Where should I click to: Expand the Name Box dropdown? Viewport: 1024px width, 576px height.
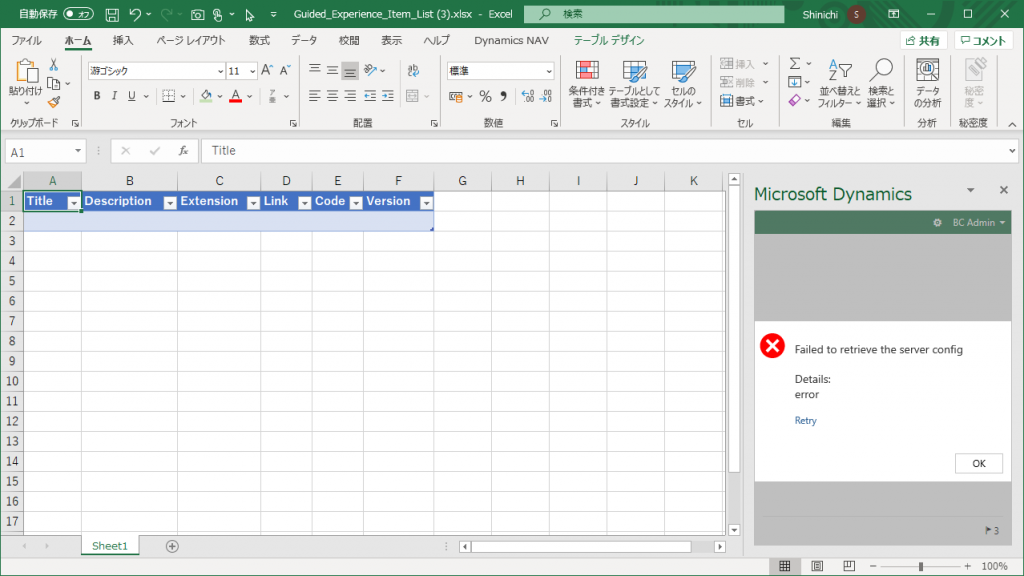tap(78, 152)
